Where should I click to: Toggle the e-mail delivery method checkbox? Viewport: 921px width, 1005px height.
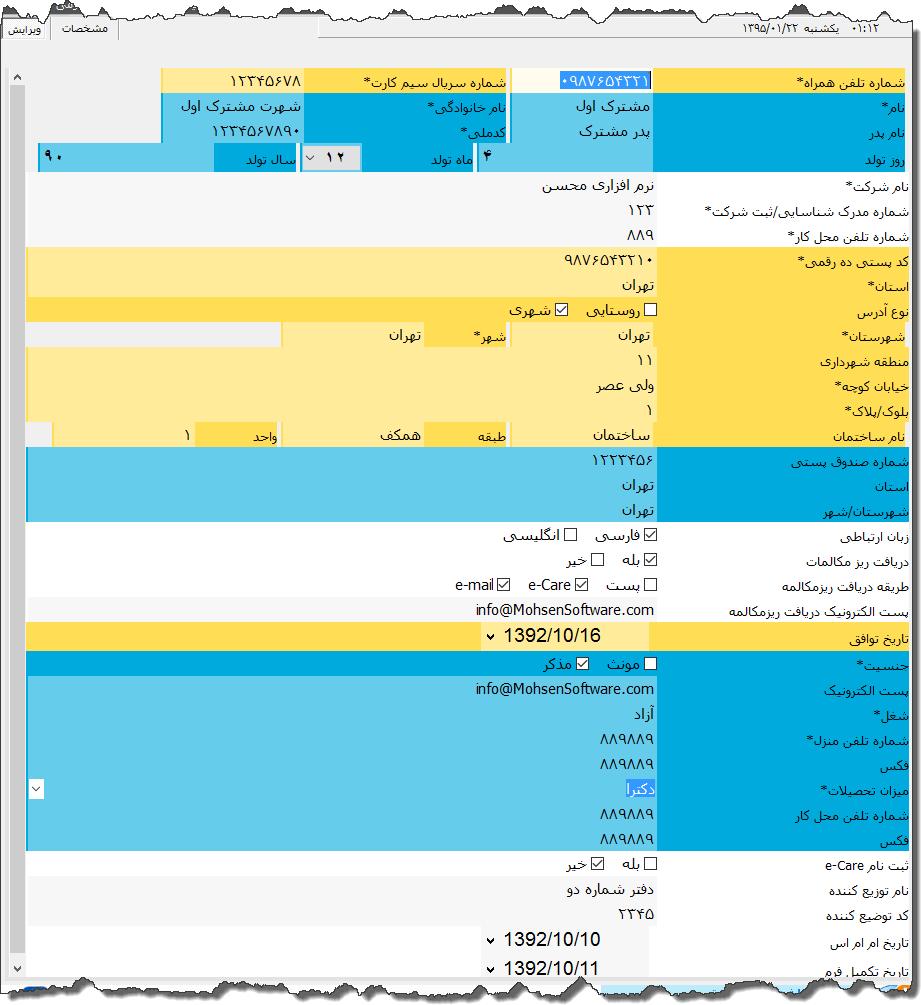[x=503, y=585]
